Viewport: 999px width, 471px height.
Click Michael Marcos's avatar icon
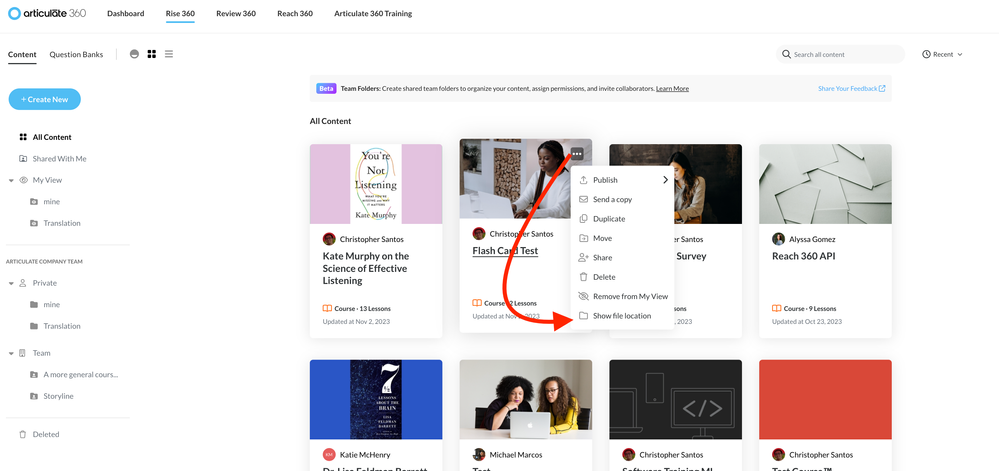pos(479,454)
